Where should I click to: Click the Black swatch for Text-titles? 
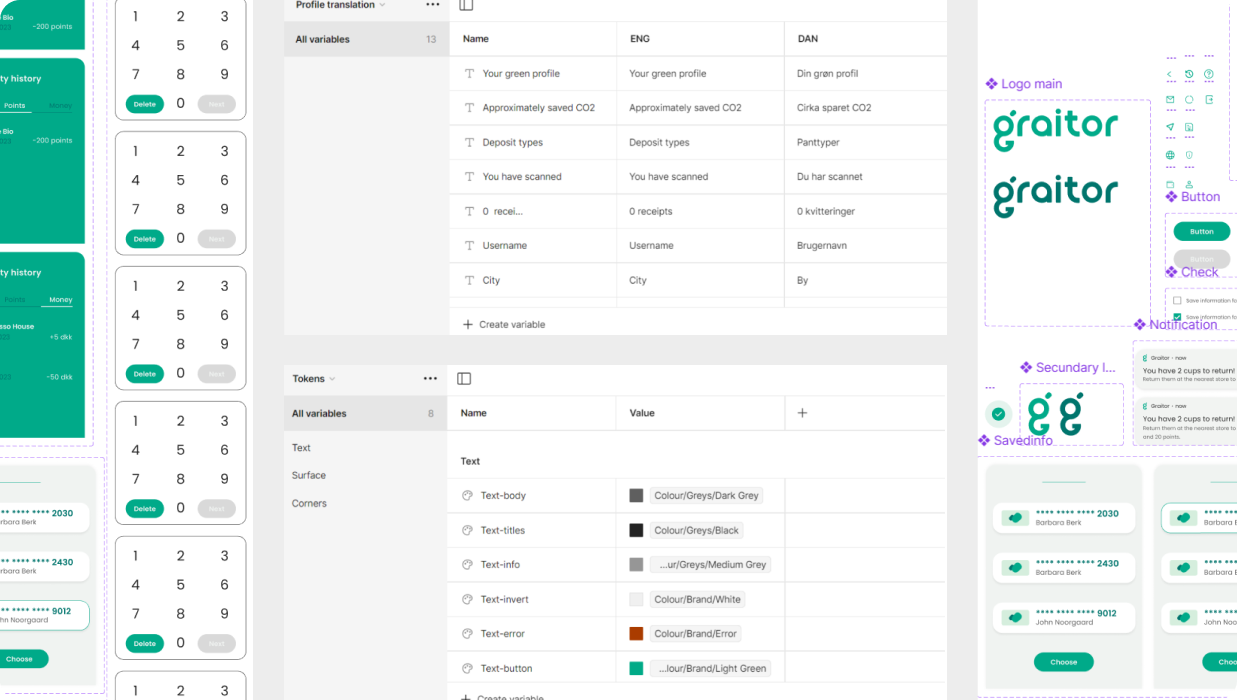point(636,530)
